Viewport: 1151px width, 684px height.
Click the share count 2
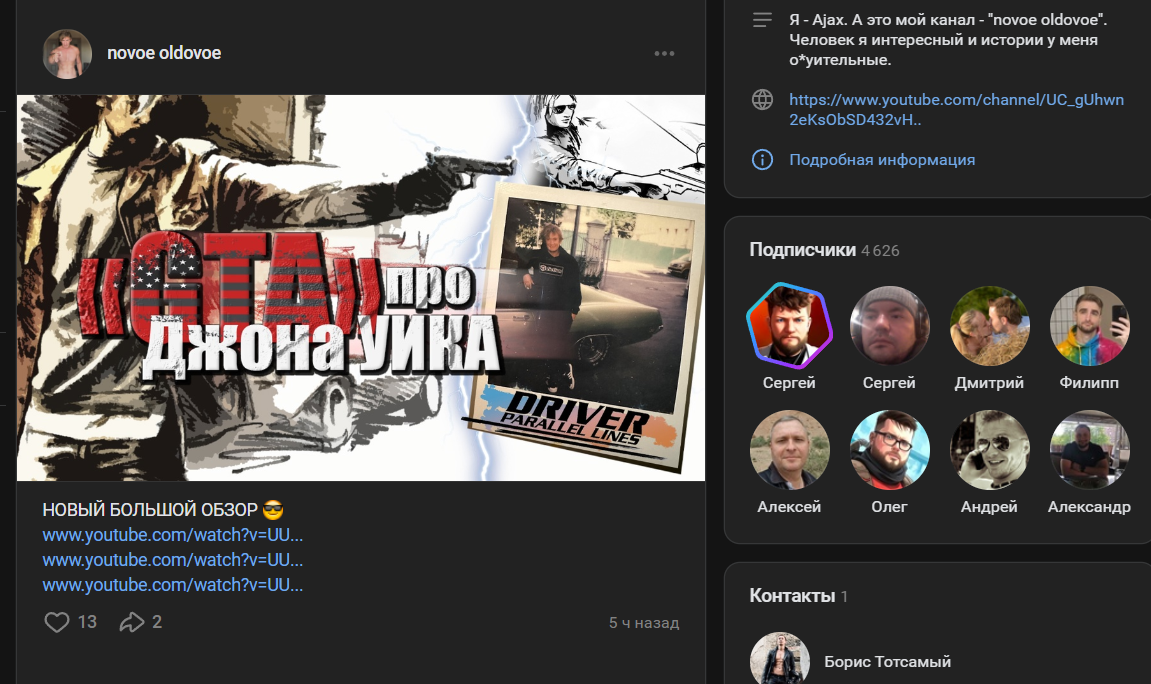pyautogui.click(x=156, y=622)
